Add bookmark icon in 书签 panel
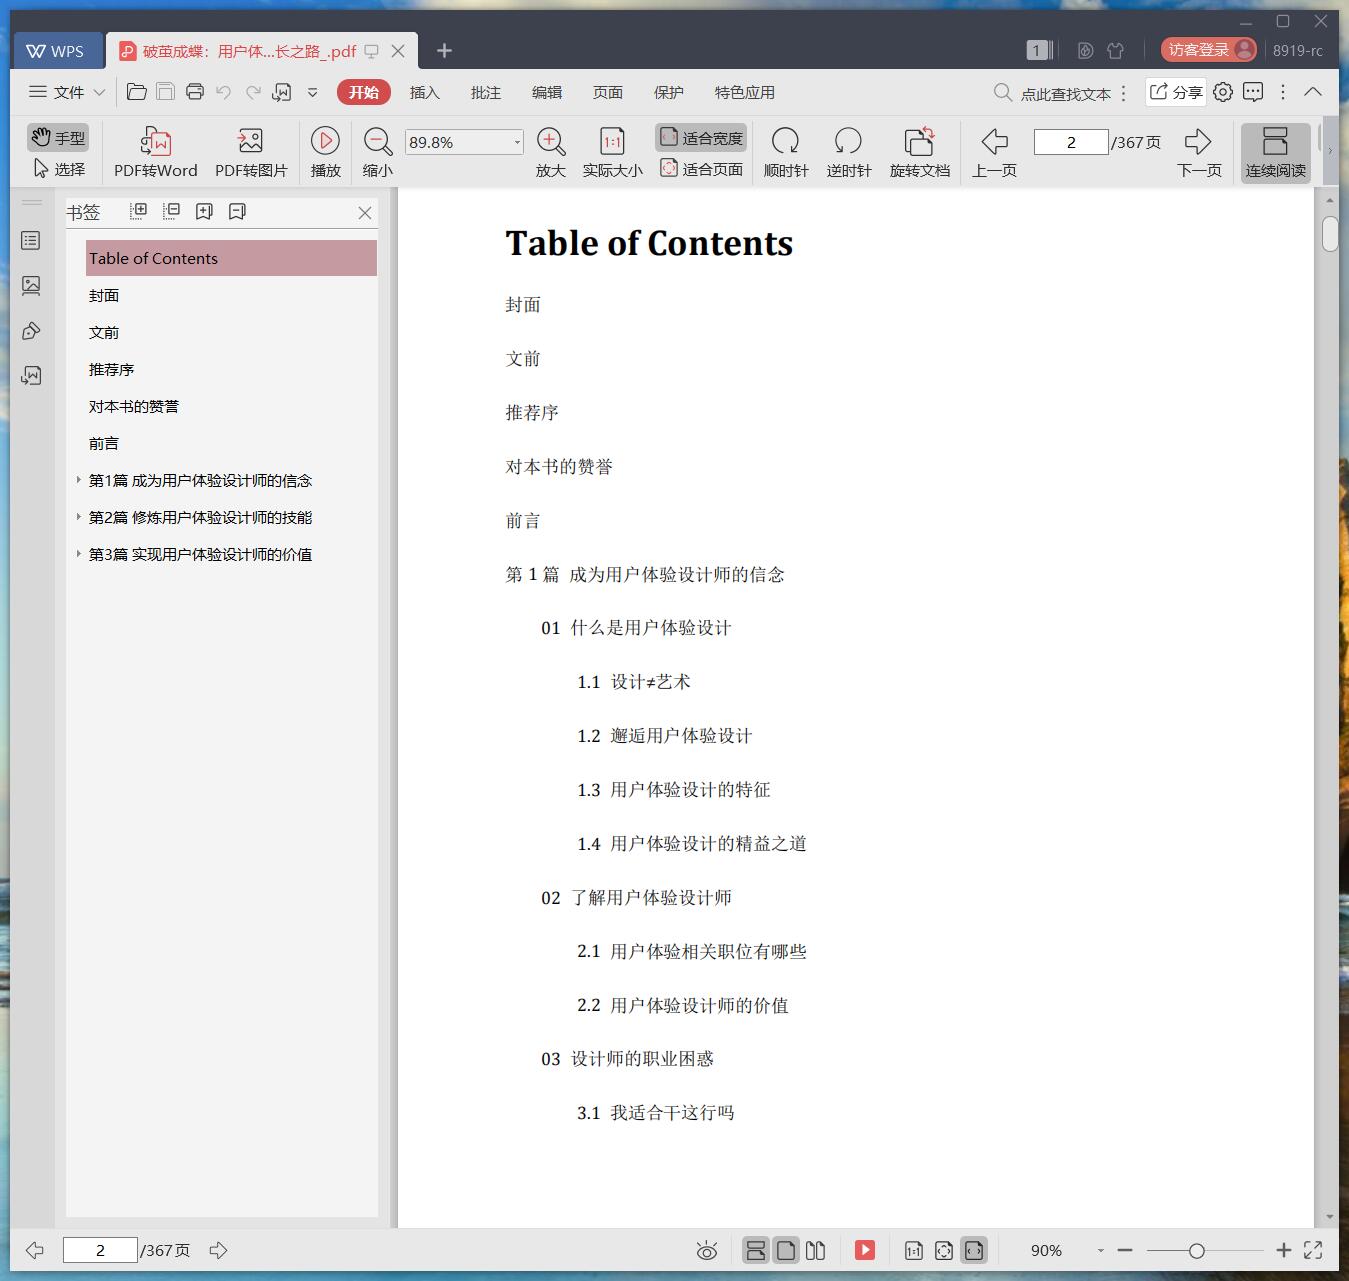1349x1281 pixels. point(204,211)
